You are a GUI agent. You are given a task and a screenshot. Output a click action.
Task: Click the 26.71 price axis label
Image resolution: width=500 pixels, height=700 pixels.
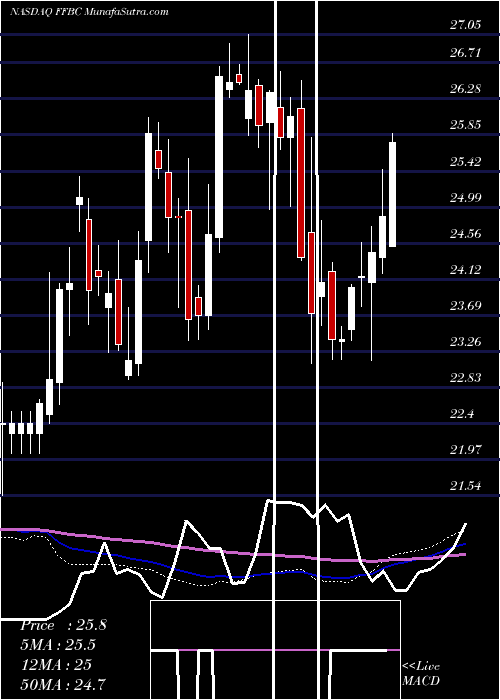pos(465,54)
